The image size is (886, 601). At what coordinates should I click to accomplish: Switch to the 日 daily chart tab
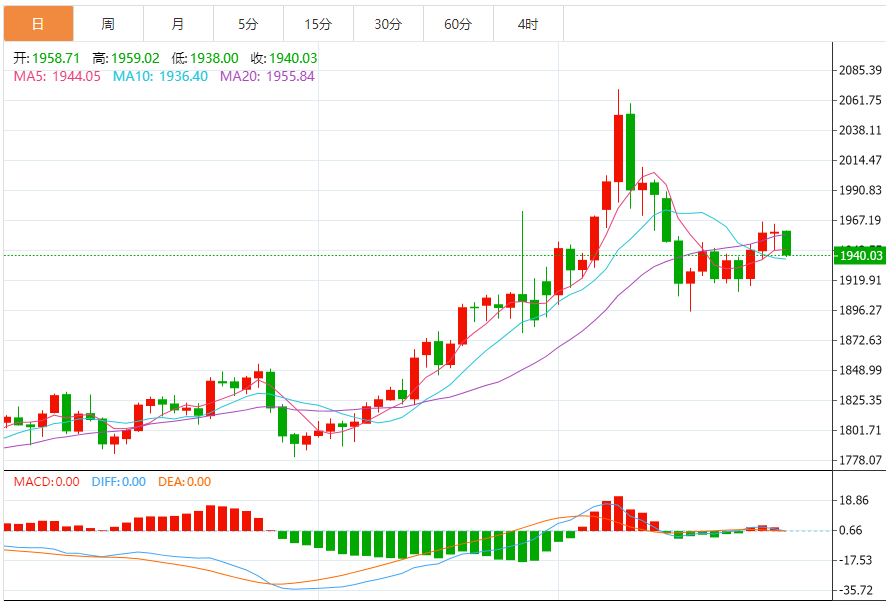pyautogui.click(x=38, y=24)
